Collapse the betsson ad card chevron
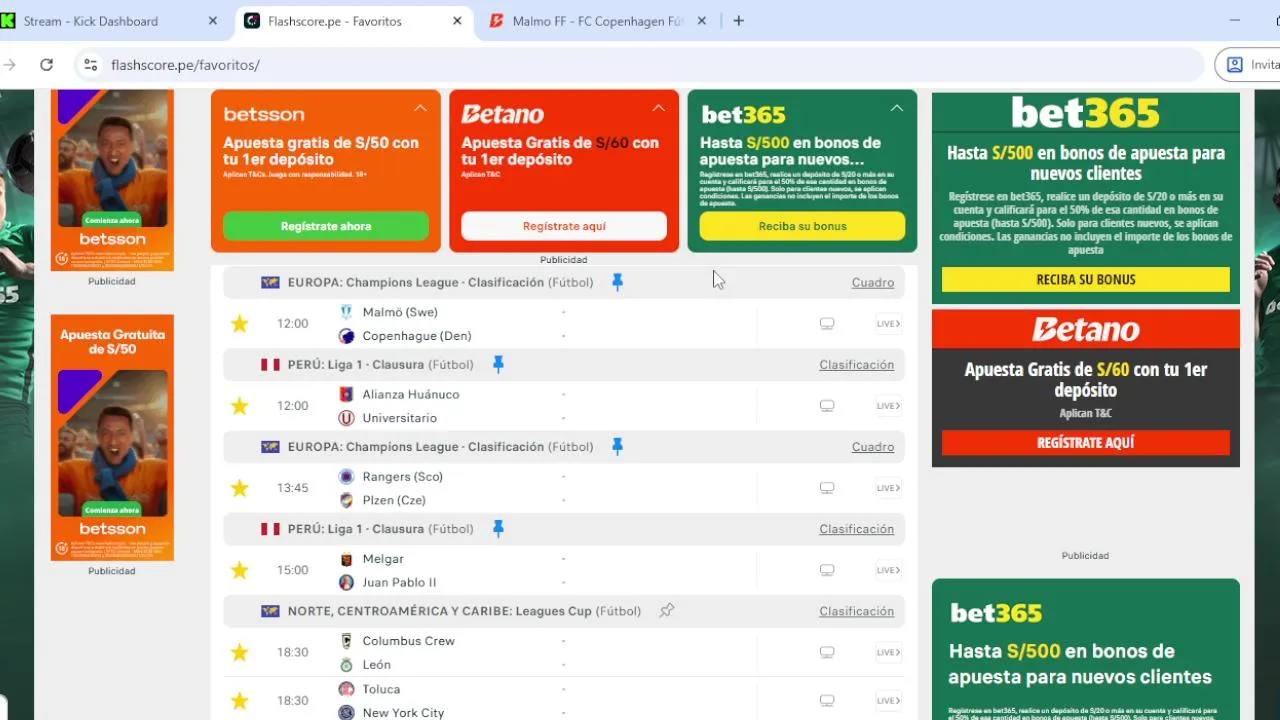The width and height of the screenshot is (1280, 720). point(420,108)
